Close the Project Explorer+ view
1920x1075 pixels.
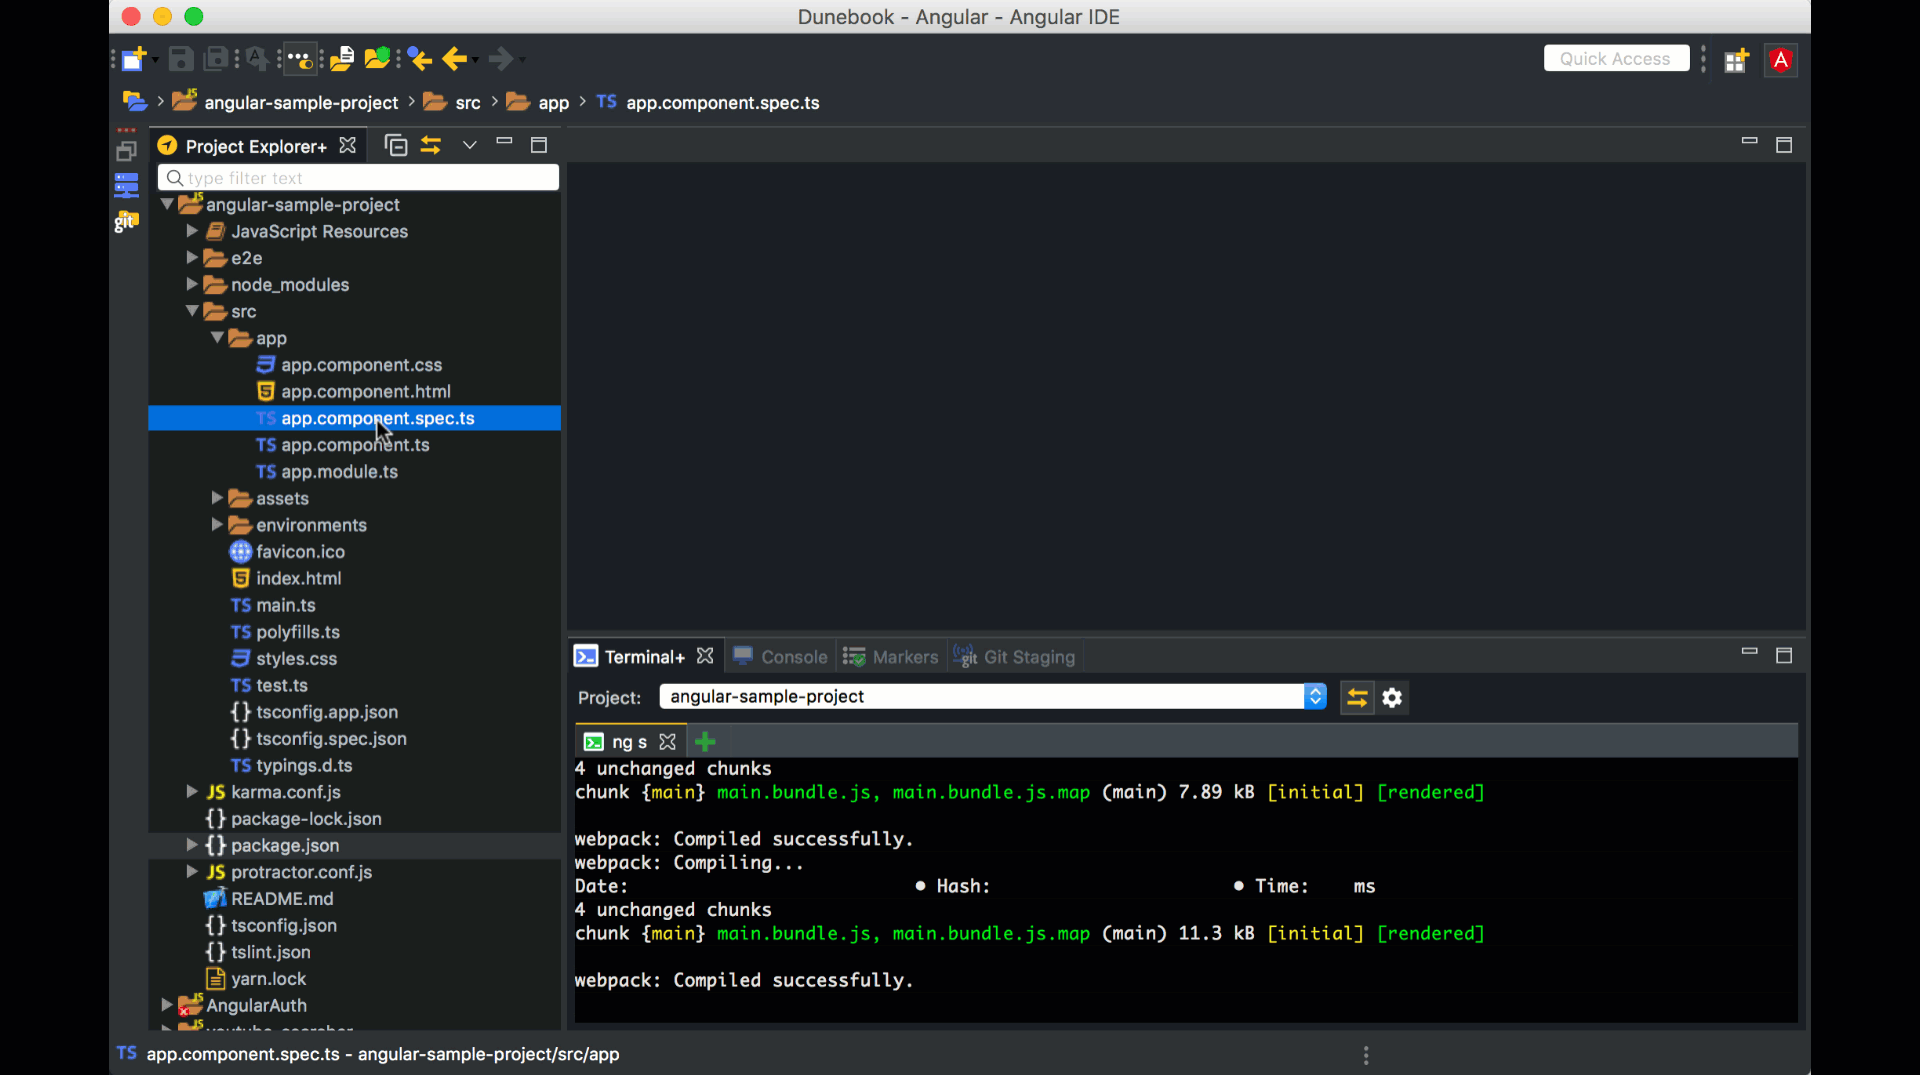(347, 146)
